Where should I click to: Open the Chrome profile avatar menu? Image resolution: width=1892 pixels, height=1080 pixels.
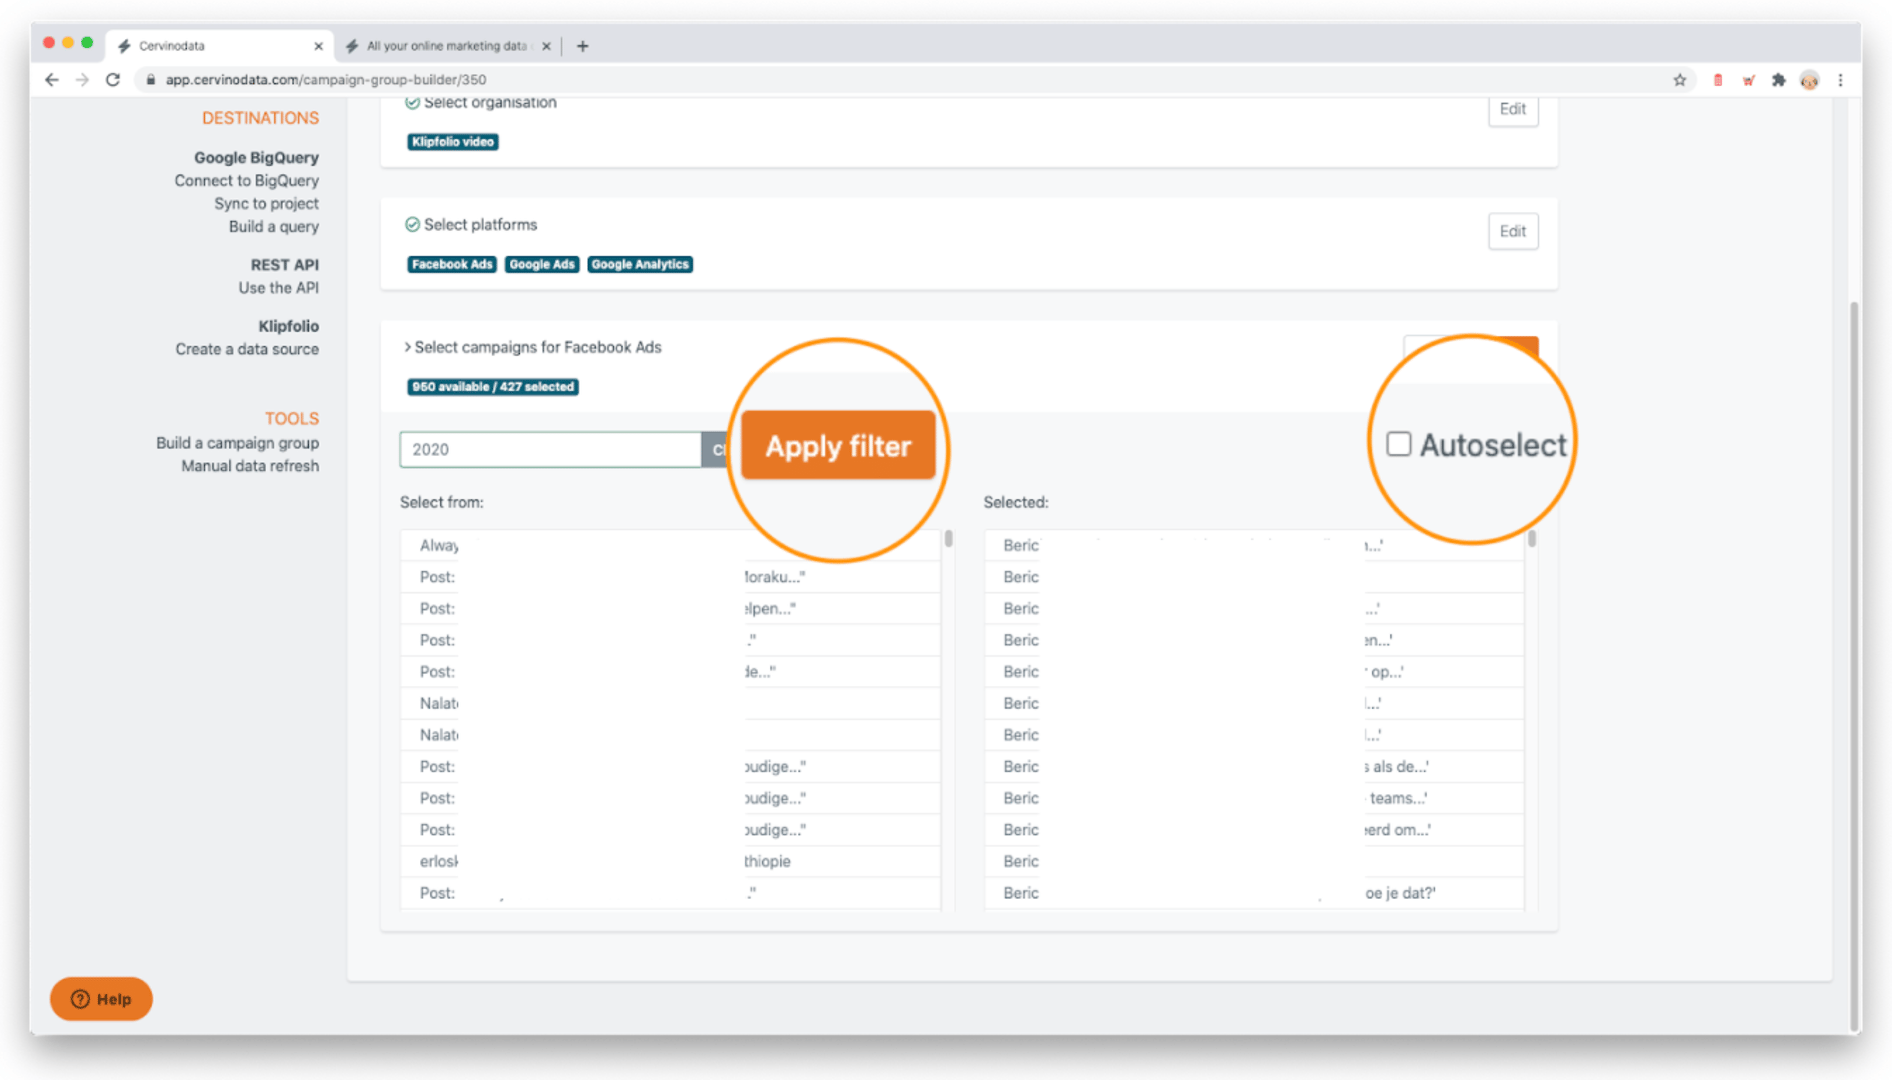pos(1810,80)
